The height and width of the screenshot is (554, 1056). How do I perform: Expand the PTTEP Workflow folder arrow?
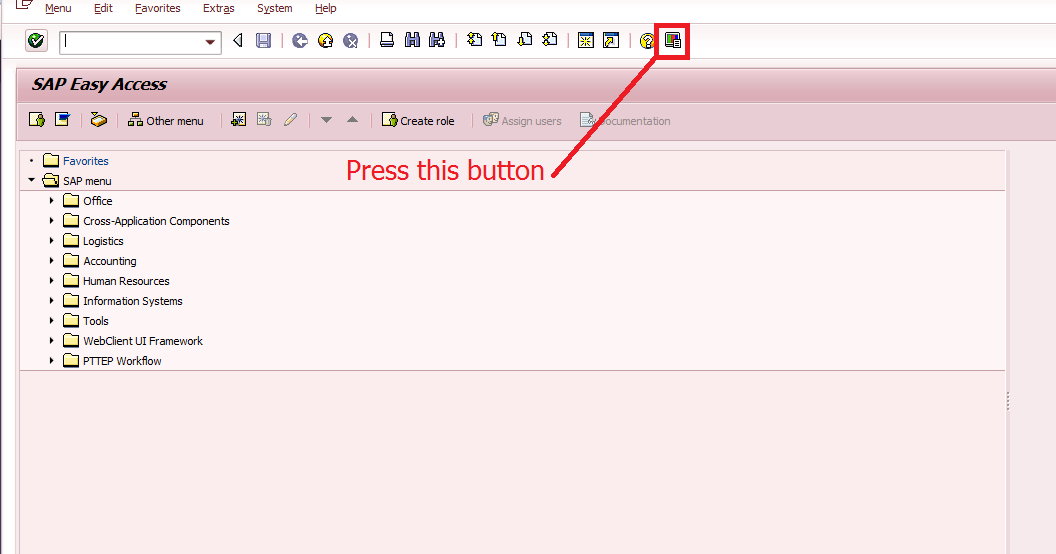pos(51,360)
